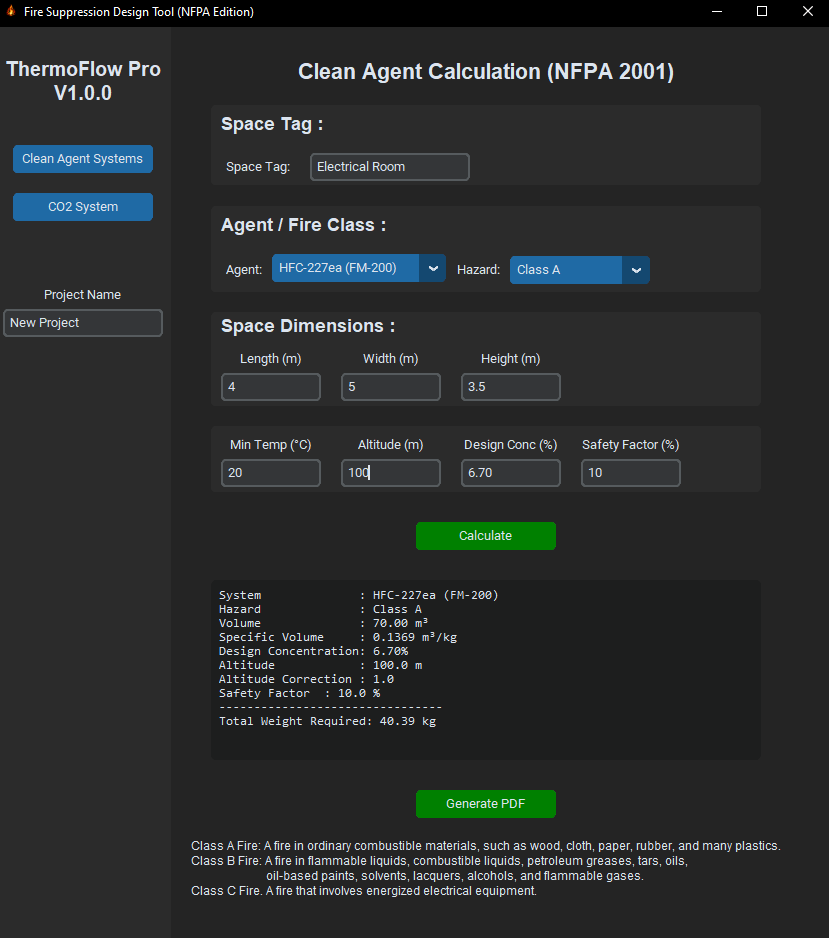829x938 pixels.
Task: Click the Width (m) input field
Action: pyautogui.click(x=391, y=387)
